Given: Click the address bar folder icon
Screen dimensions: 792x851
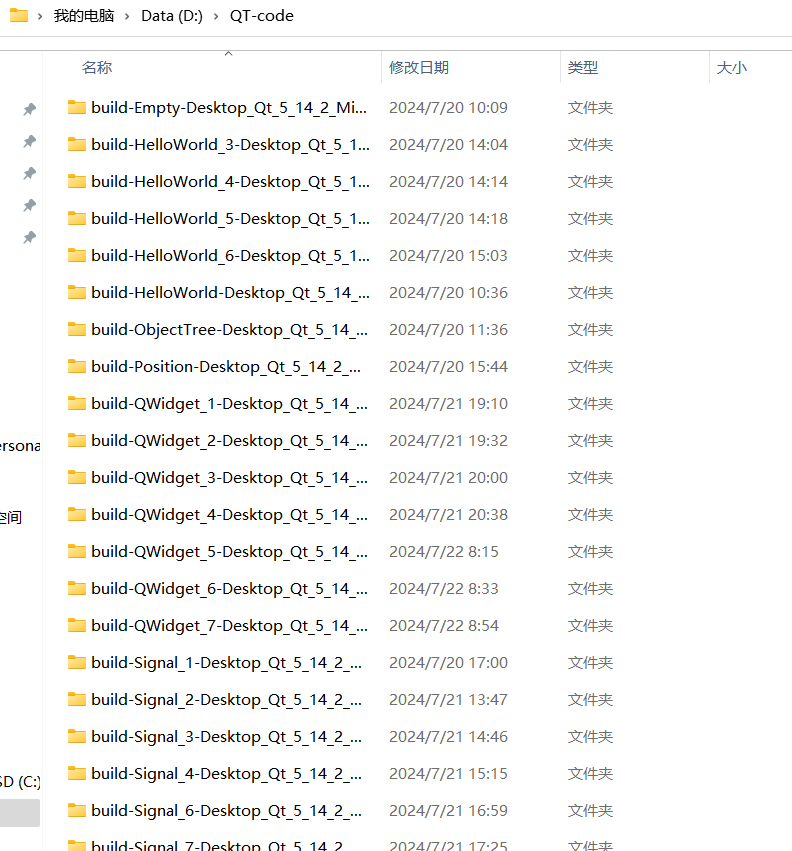Looking at the screenshot, I should pos(19,15).
